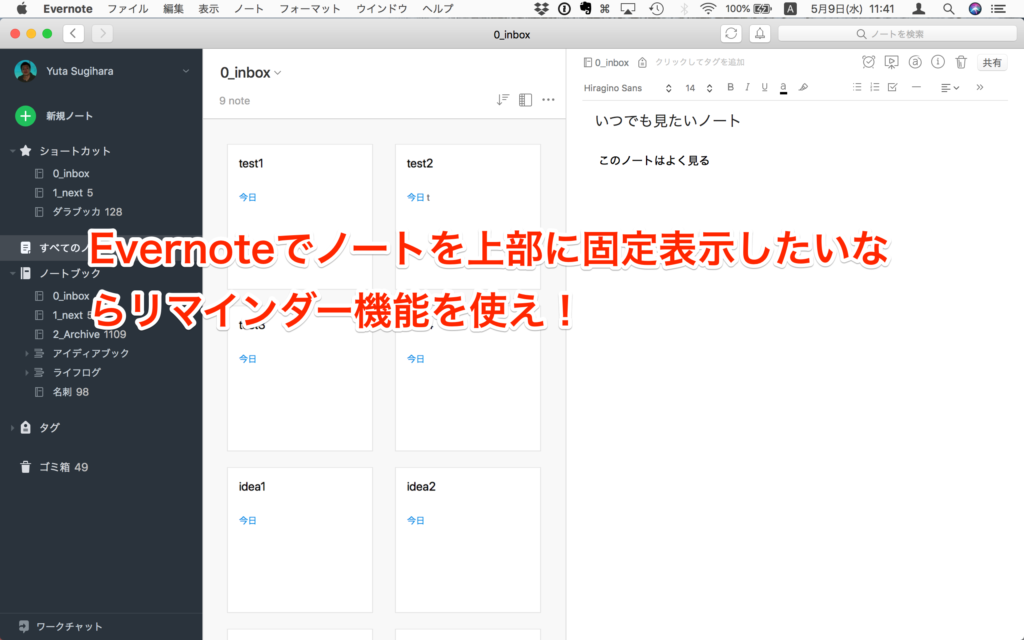
Task: Show note info with the info icon
Action: tap(938, 62)
